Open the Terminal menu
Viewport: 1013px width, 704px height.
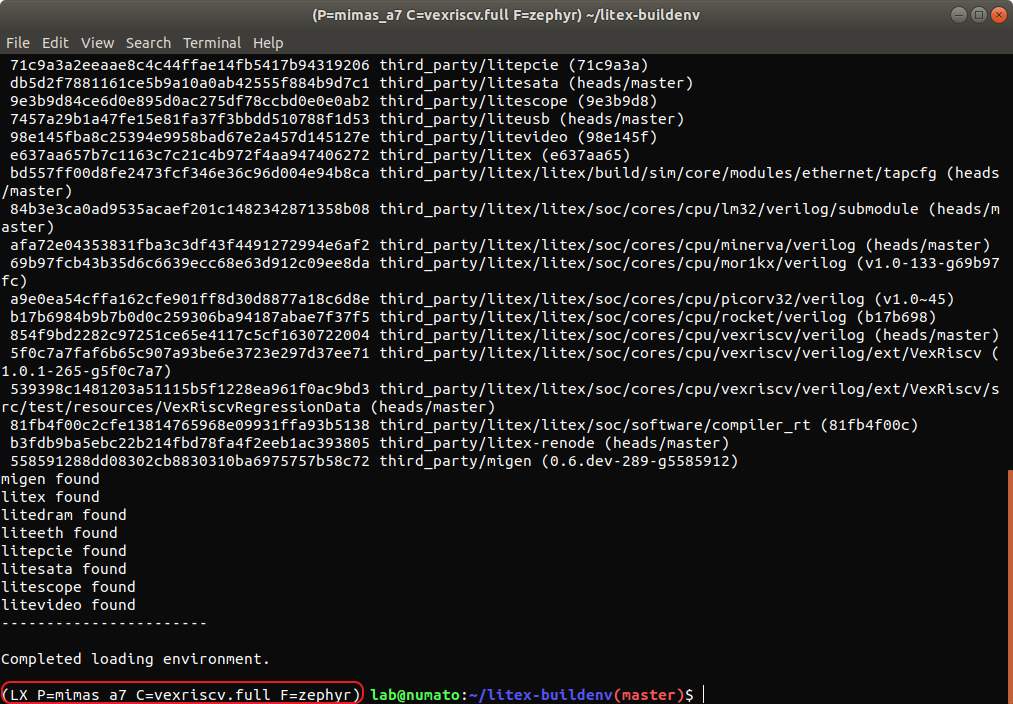pyautogui.click(x=211, y=43)
